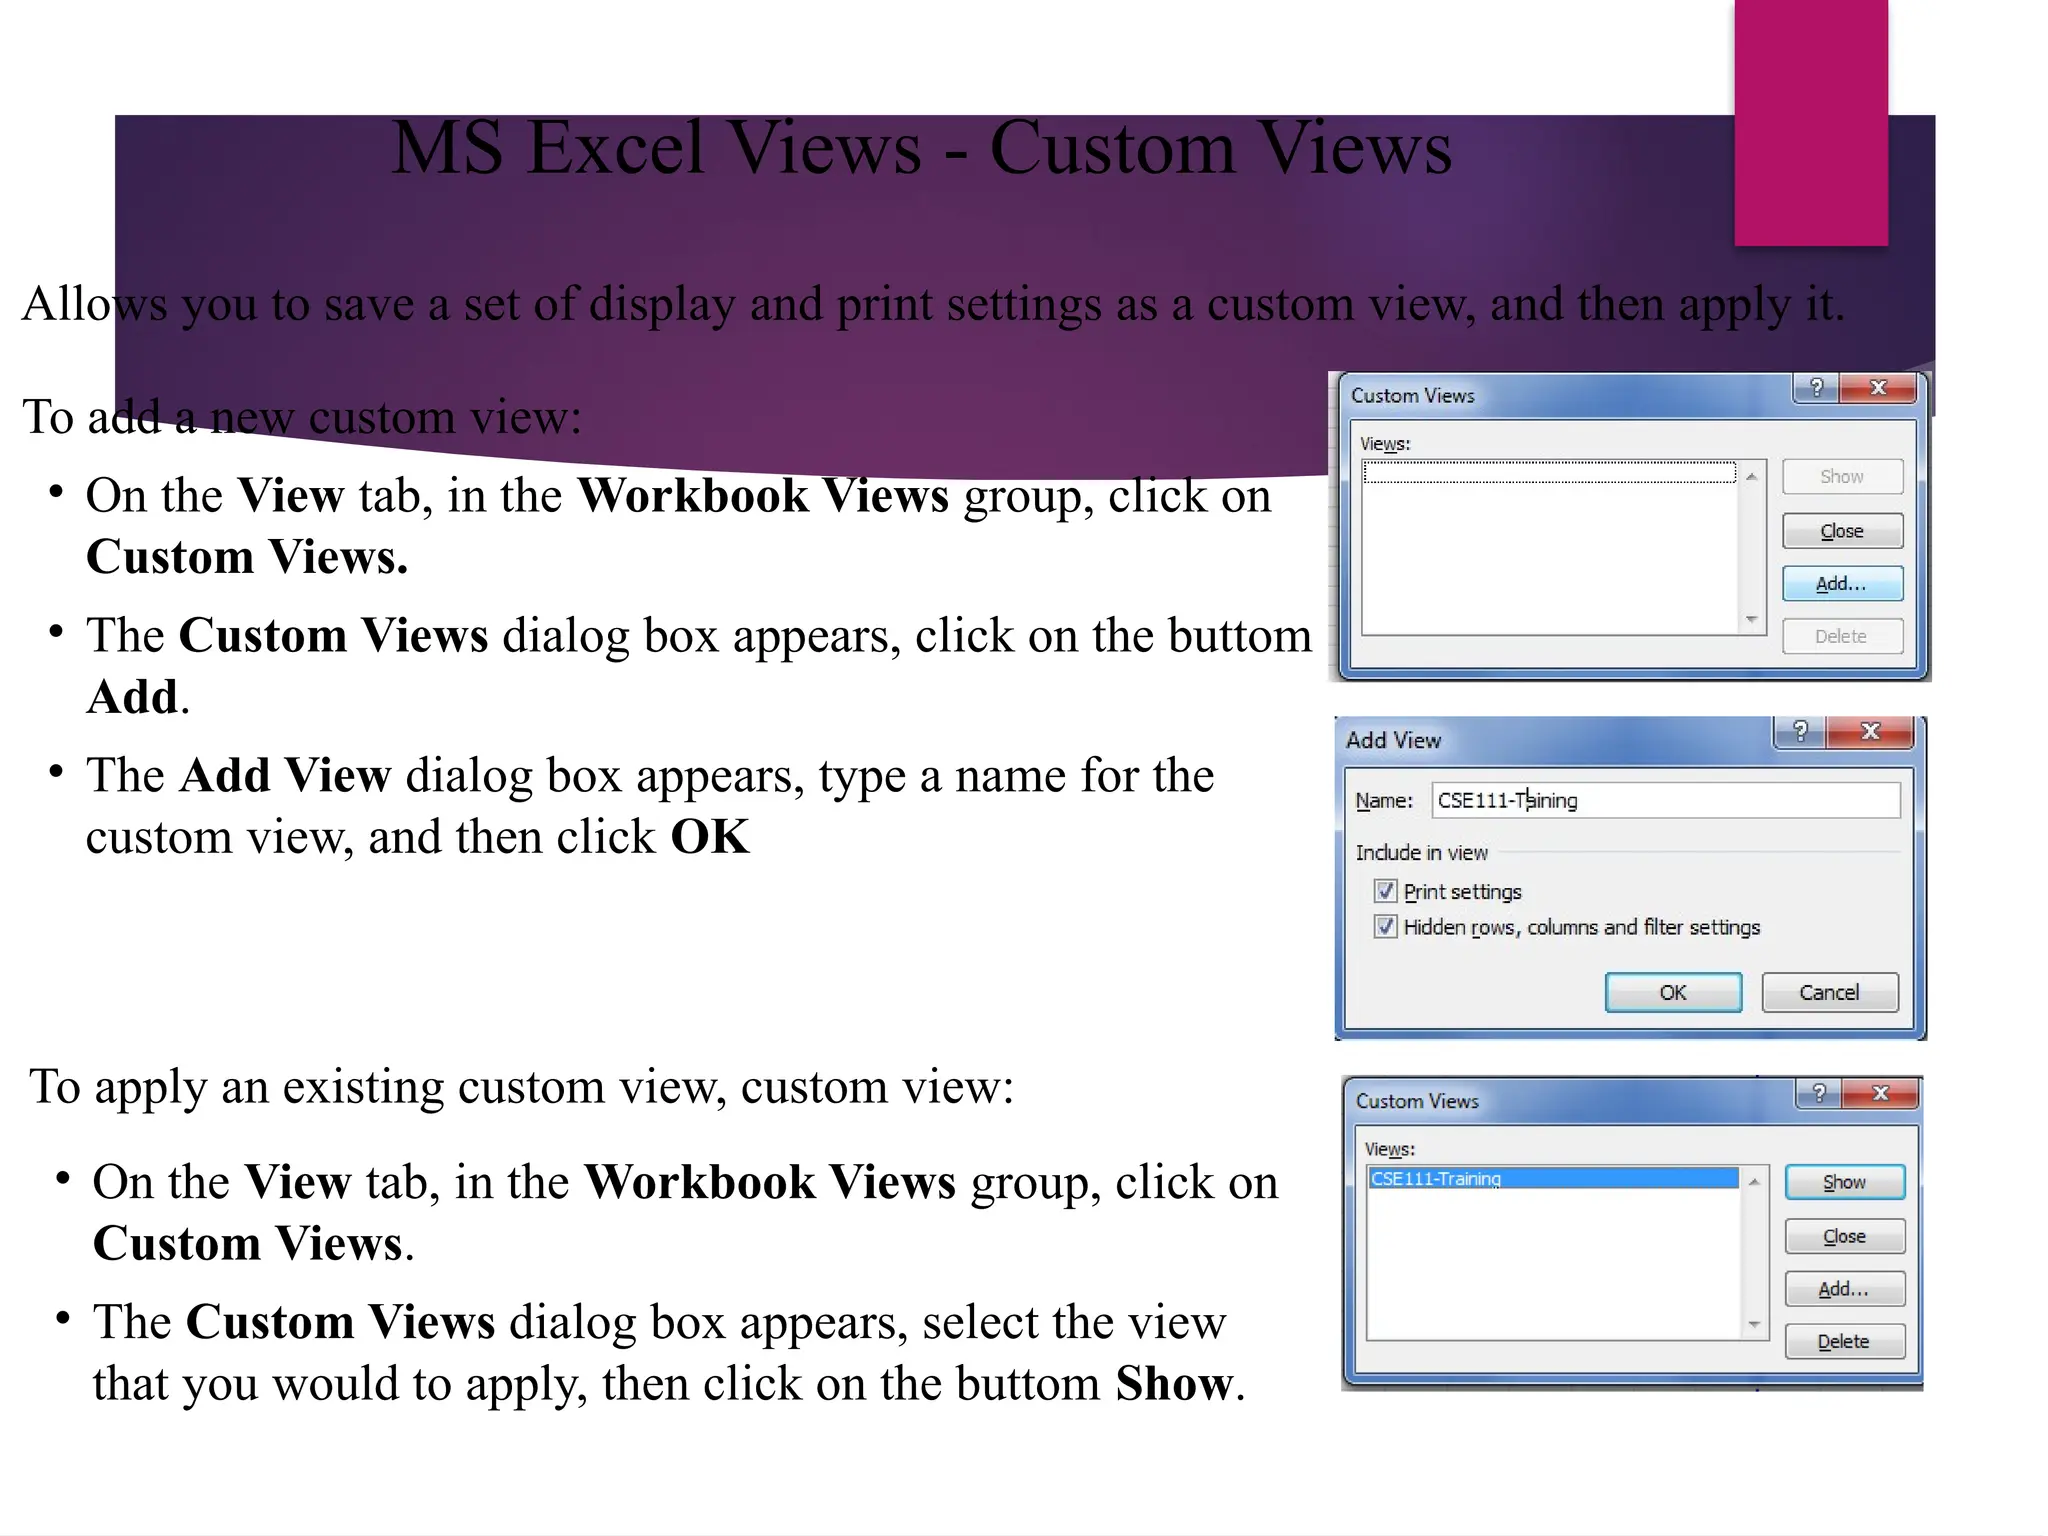The image size is (2048, 1536).
Task: Click Show button for CSE111-Training view
Action: pos(1844,1182)
